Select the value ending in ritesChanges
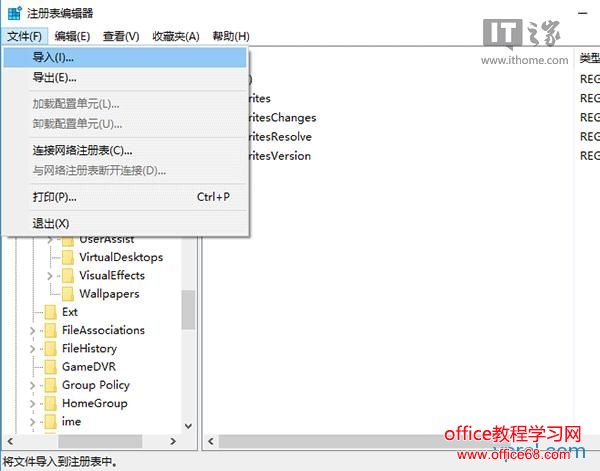The image size is (600, 471). click(282, 118)
